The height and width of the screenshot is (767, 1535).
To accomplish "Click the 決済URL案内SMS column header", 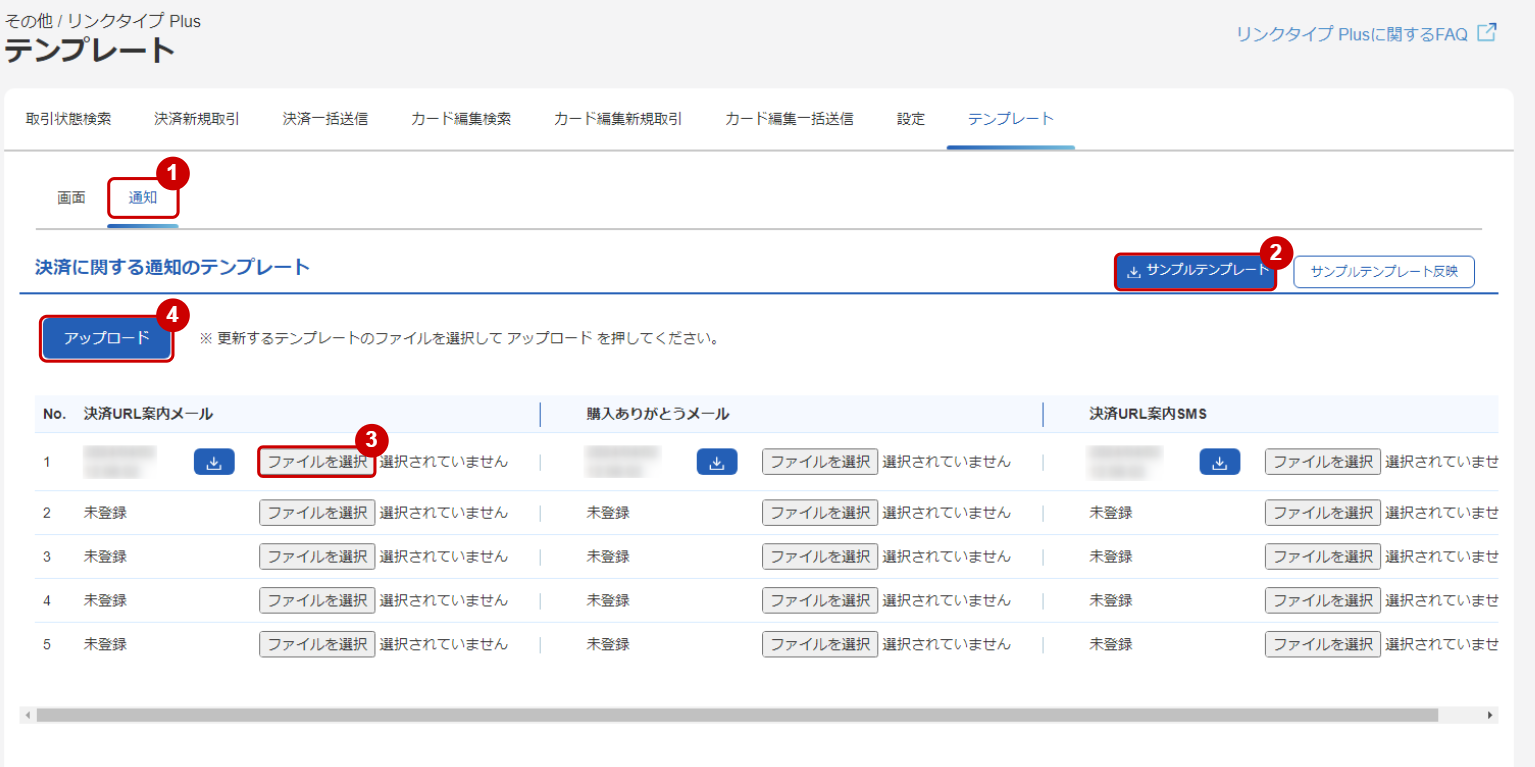I will (x=1148, y=414).
